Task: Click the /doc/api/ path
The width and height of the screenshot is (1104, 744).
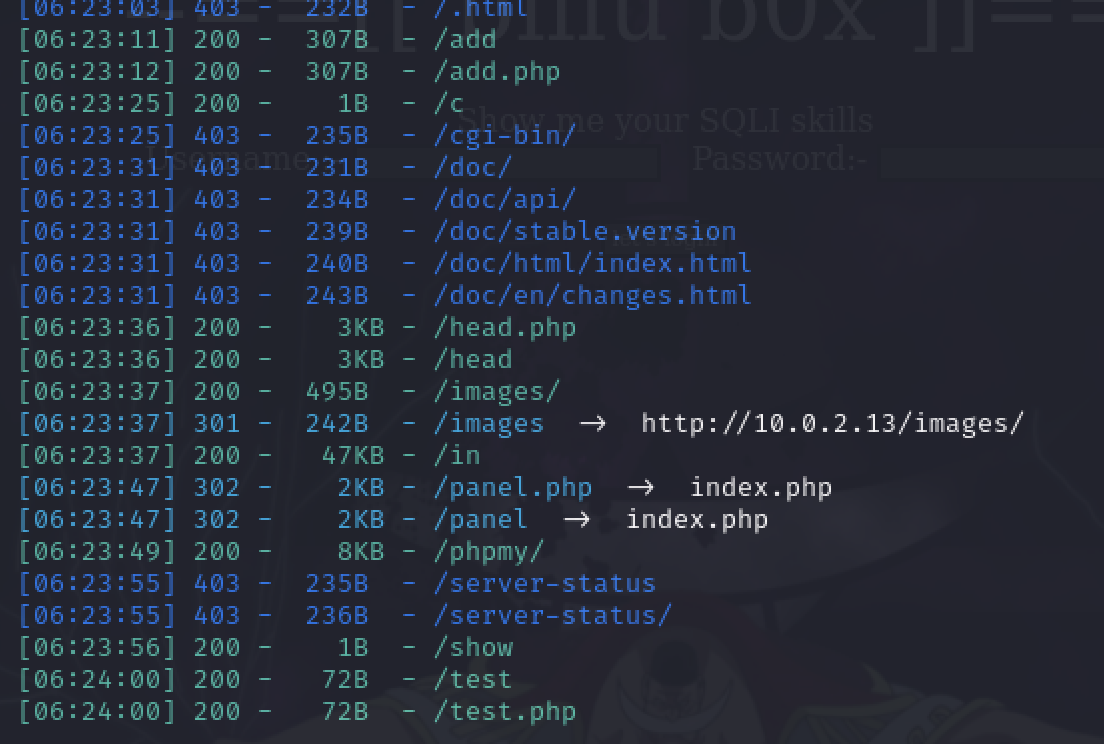Action: pyautogui.click(x=505, y=199)
